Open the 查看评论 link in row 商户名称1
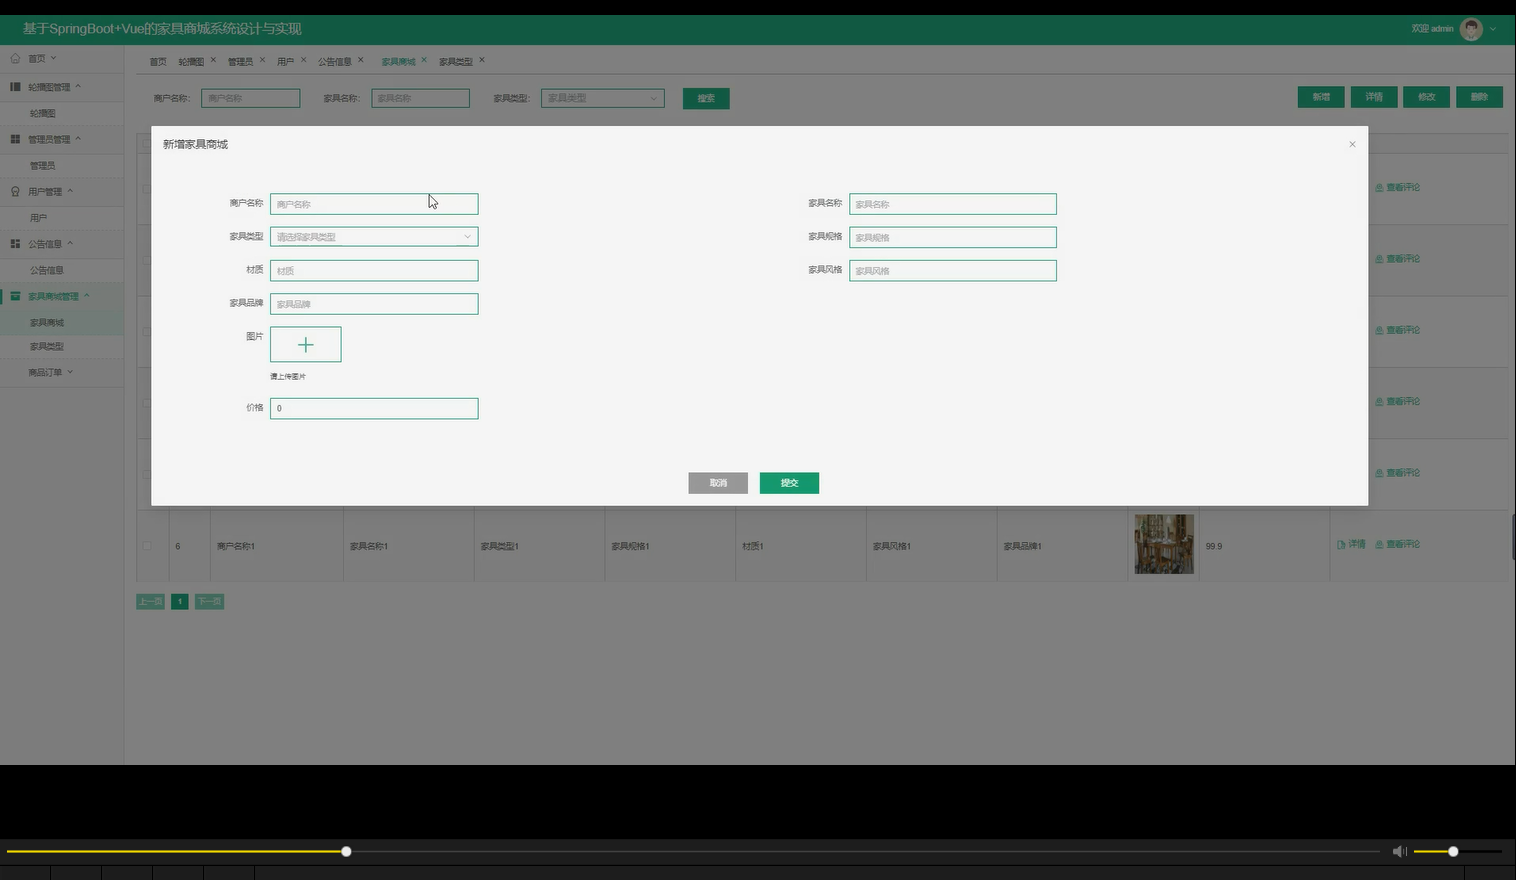Viewport: 1516px width, 880px height. (x=1397, y=545)
